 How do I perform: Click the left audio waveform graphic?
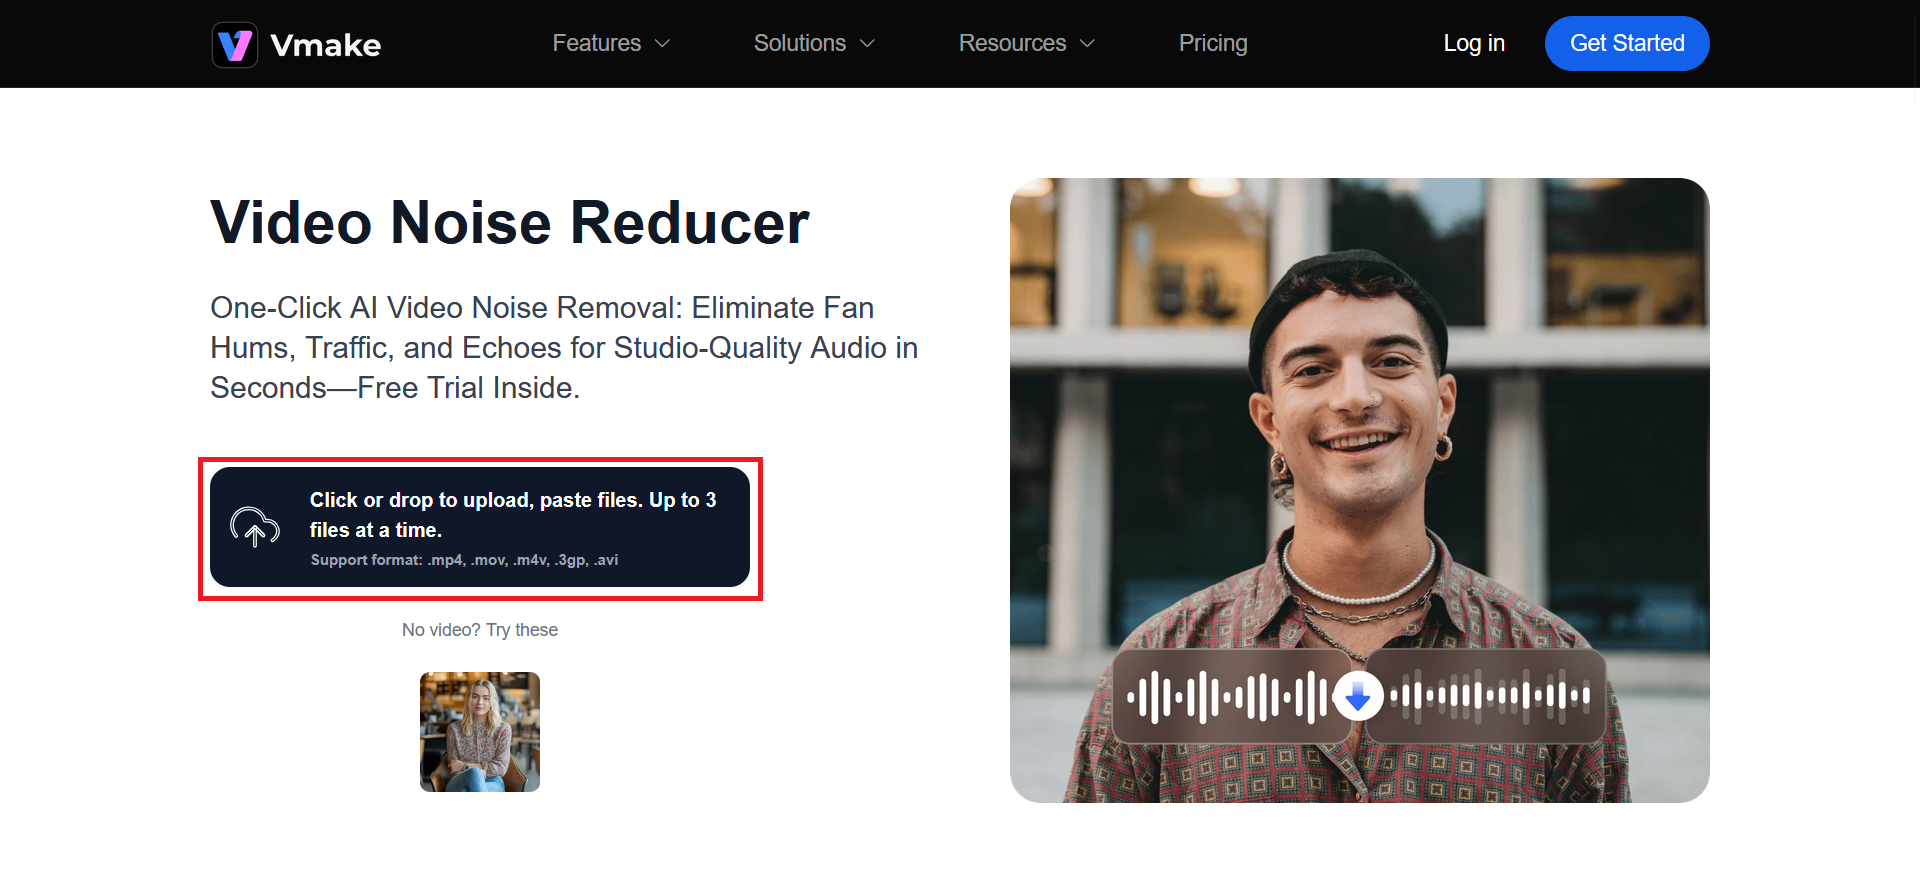click(x=1227, y=696)
